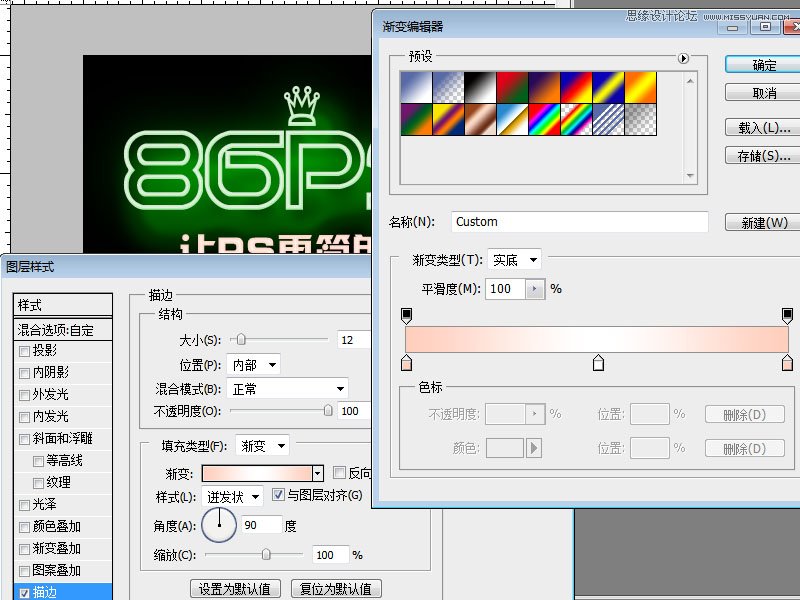Select the black-to-white gradient preset
The image size is (800, 600).
point(481,87)
